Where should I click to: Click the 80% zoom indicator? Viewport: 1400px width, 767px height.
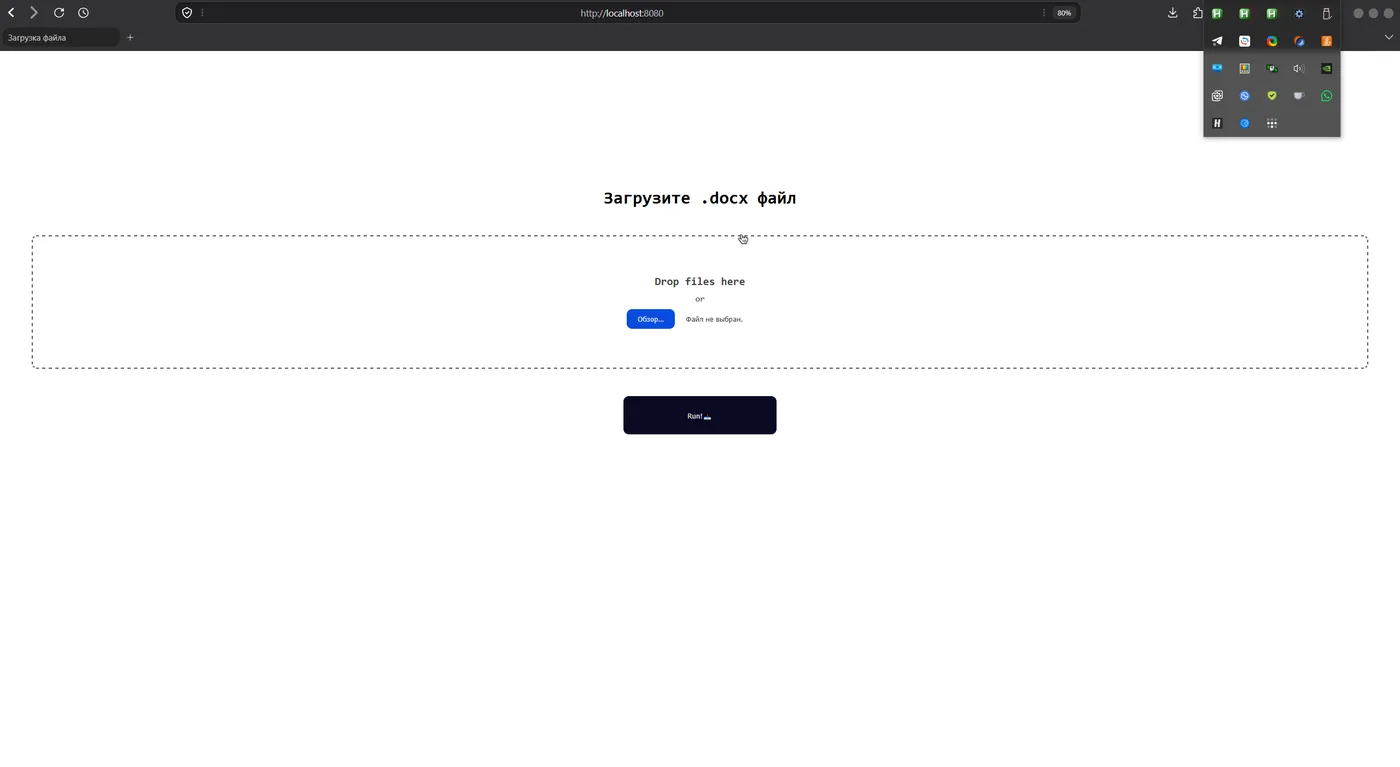coord(1064,13)
